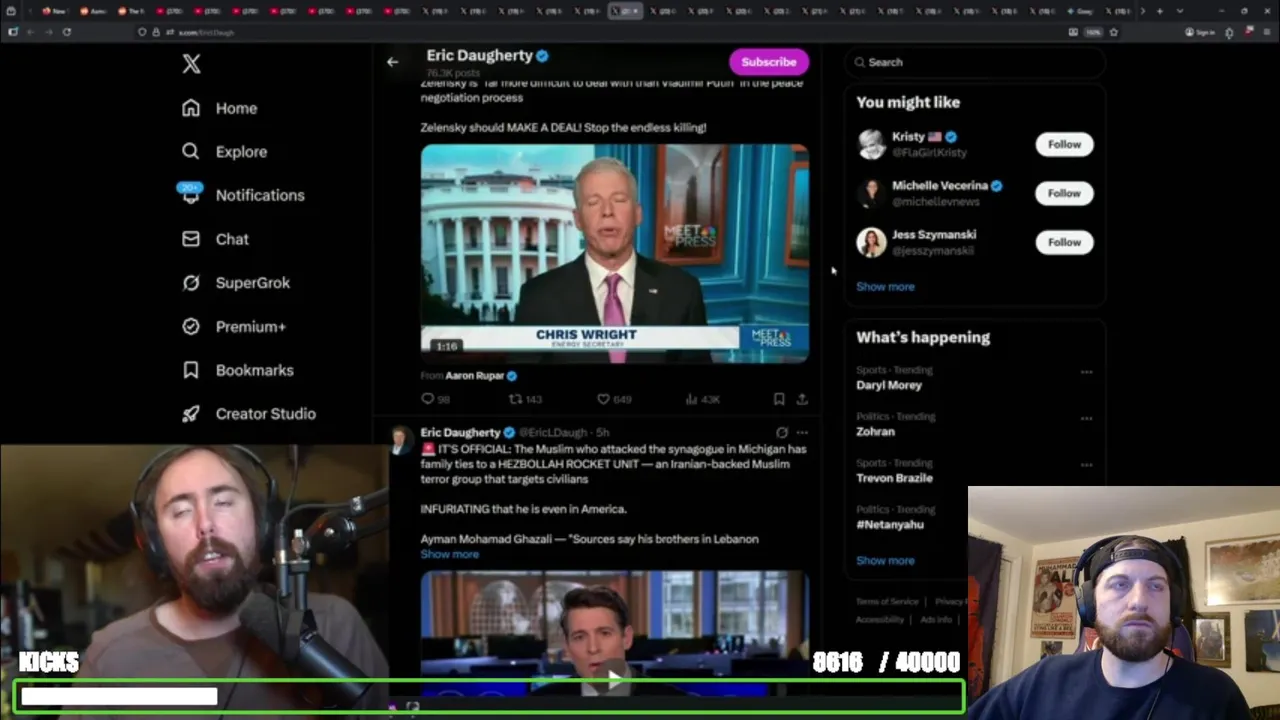Subscribe to Eric Daugherty
The width and height of the screenshot is (1280, 720).
pyautogui.click(x=769, y=62)
